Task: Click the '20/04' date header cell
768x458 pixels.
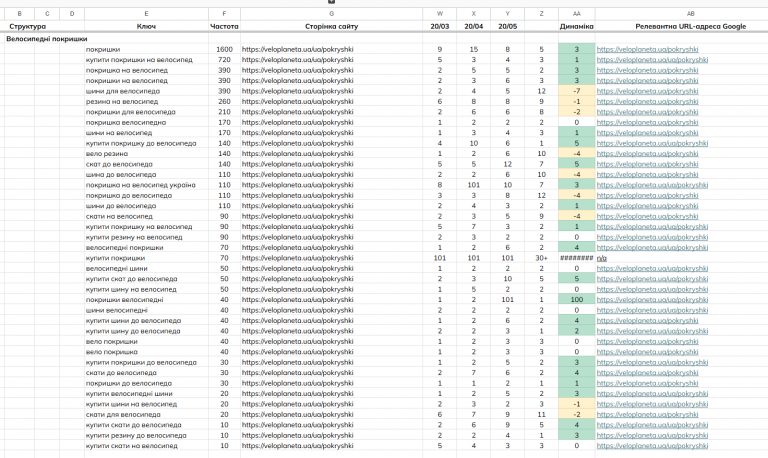Action: (474, 26)
